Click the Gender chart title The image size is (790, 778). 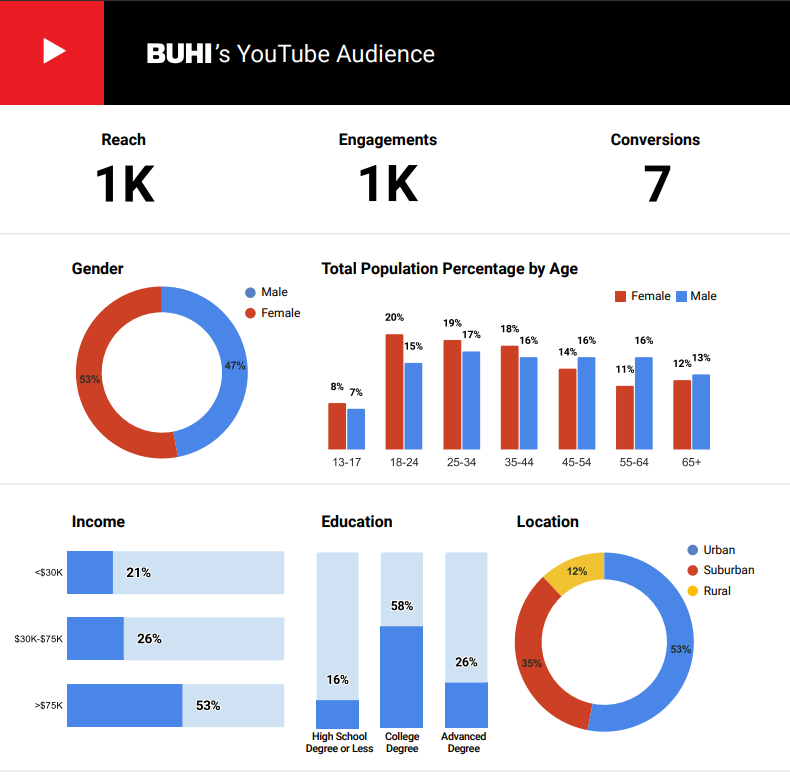point(97,269)
